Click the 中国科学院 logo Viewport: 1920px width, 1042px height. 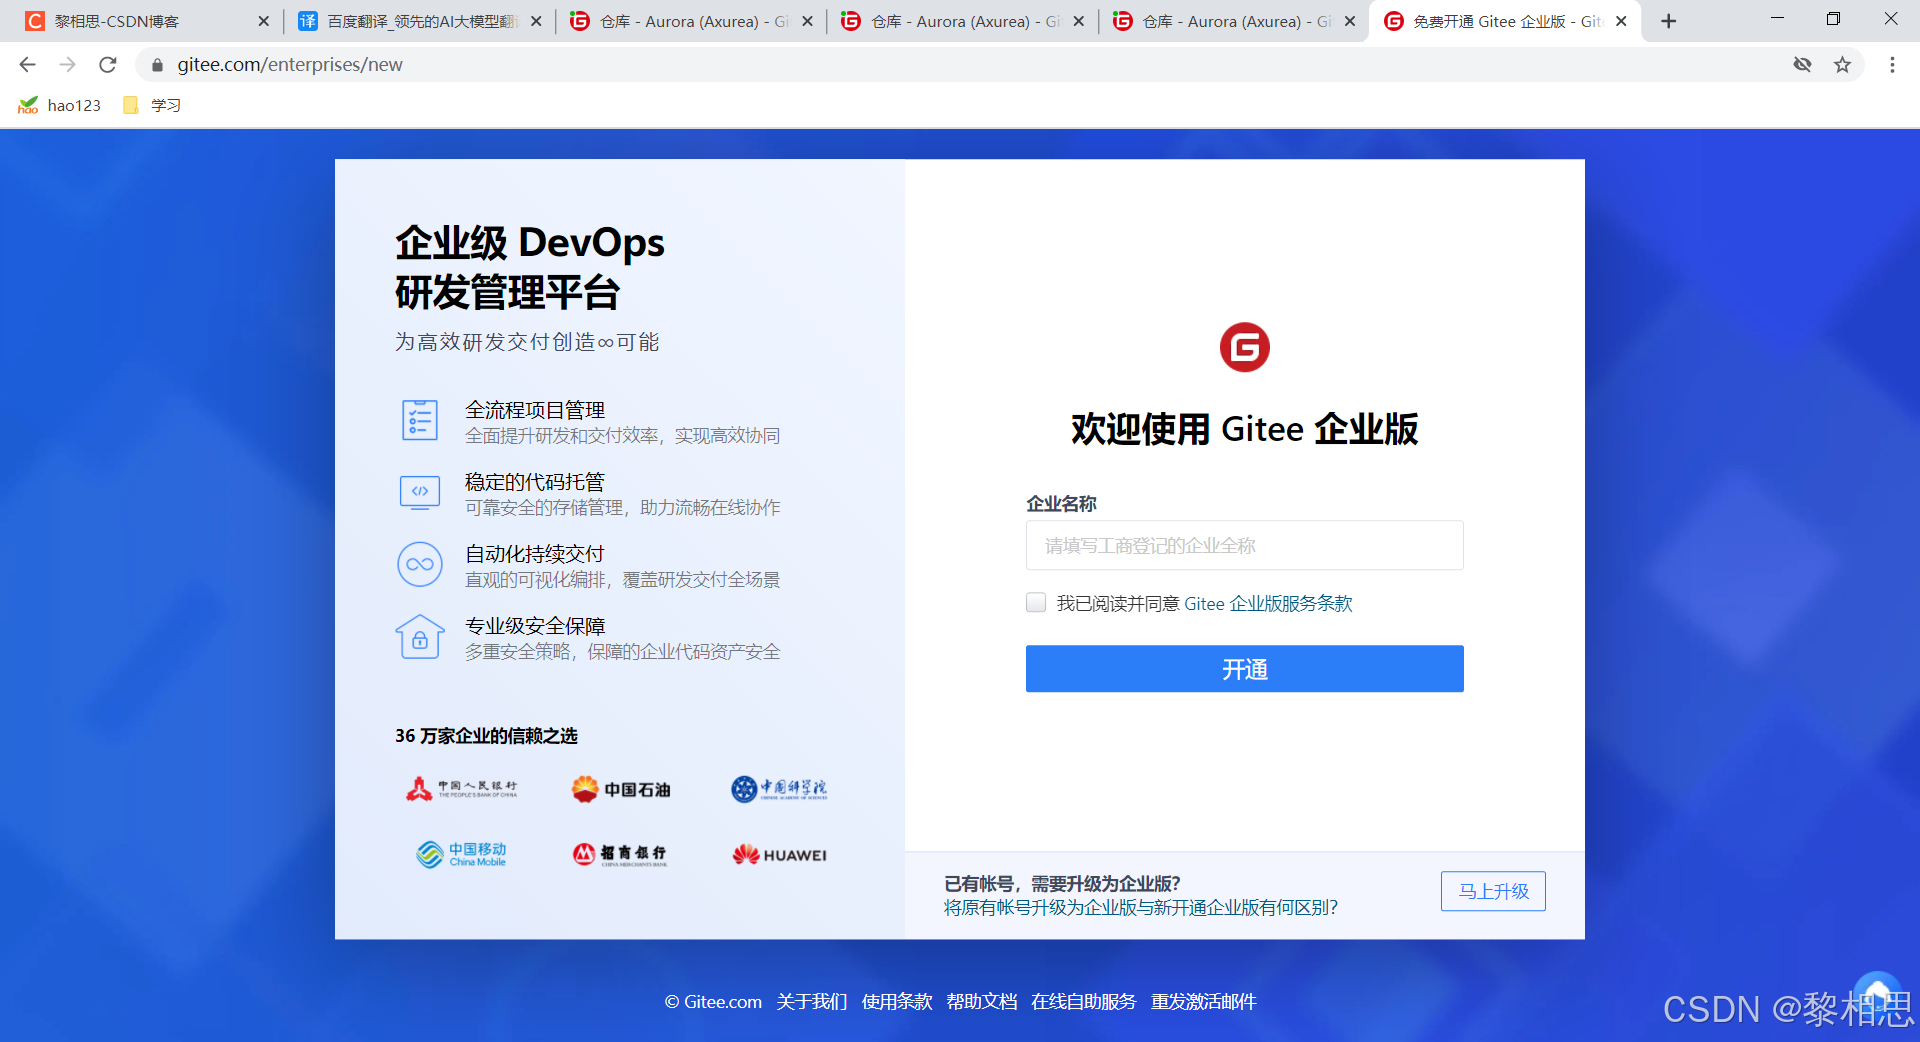[x=779, y=789]
